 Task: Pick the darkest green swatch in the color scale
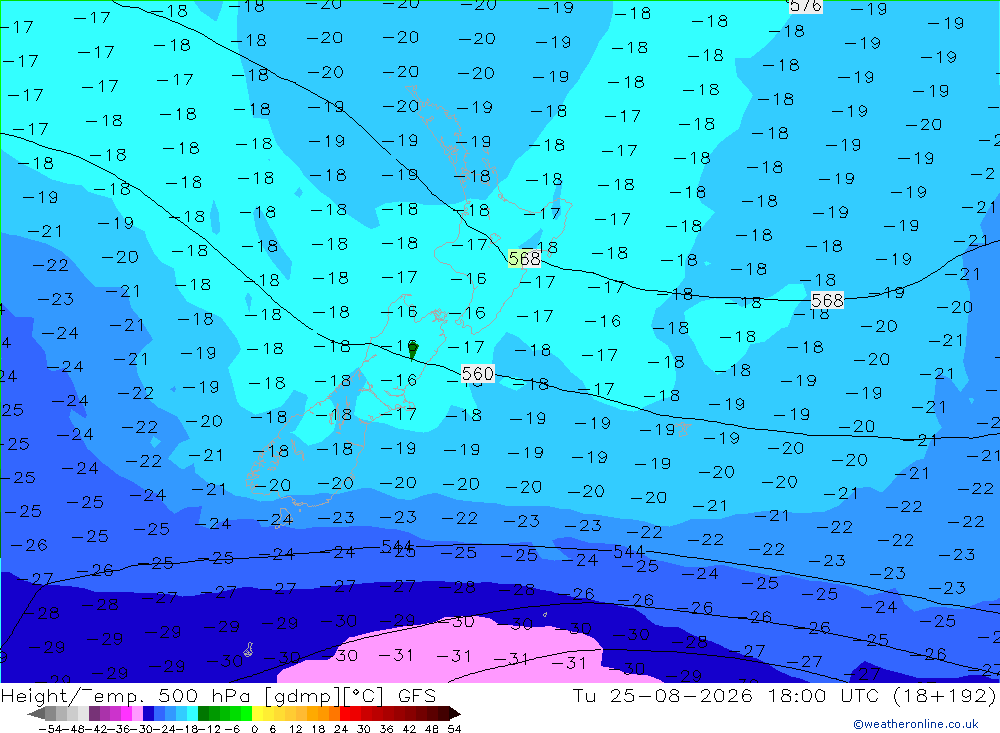pos(203,714)
